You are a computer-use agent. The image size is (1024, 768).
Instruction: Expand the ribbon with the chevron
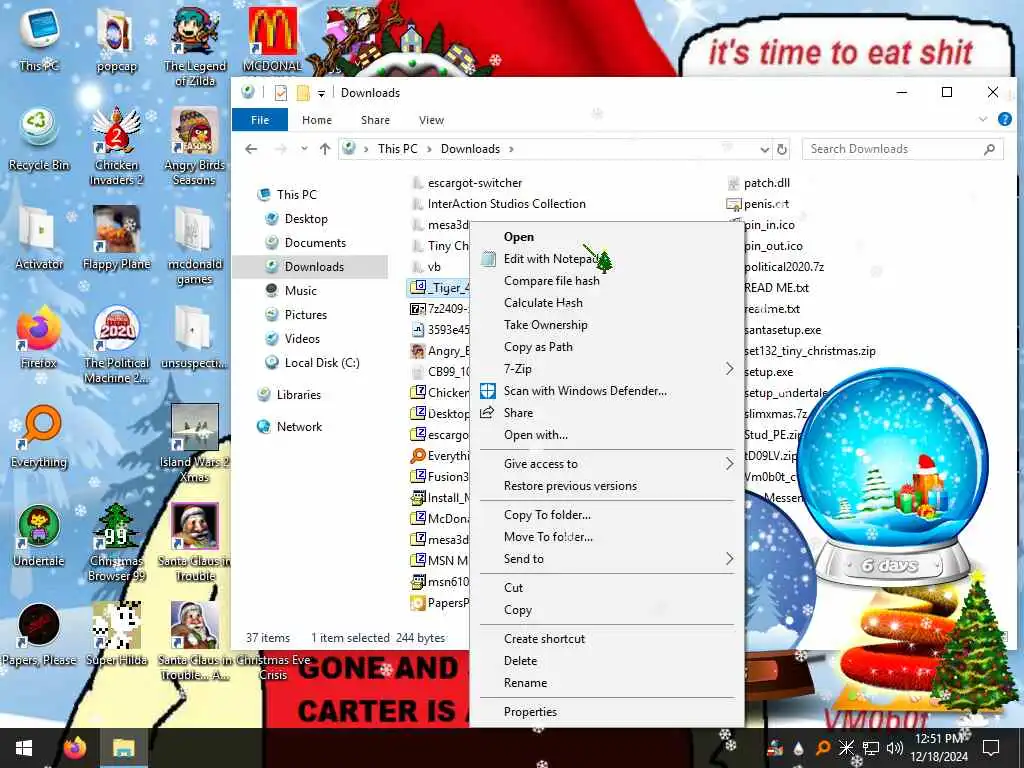tap(983, 120)
